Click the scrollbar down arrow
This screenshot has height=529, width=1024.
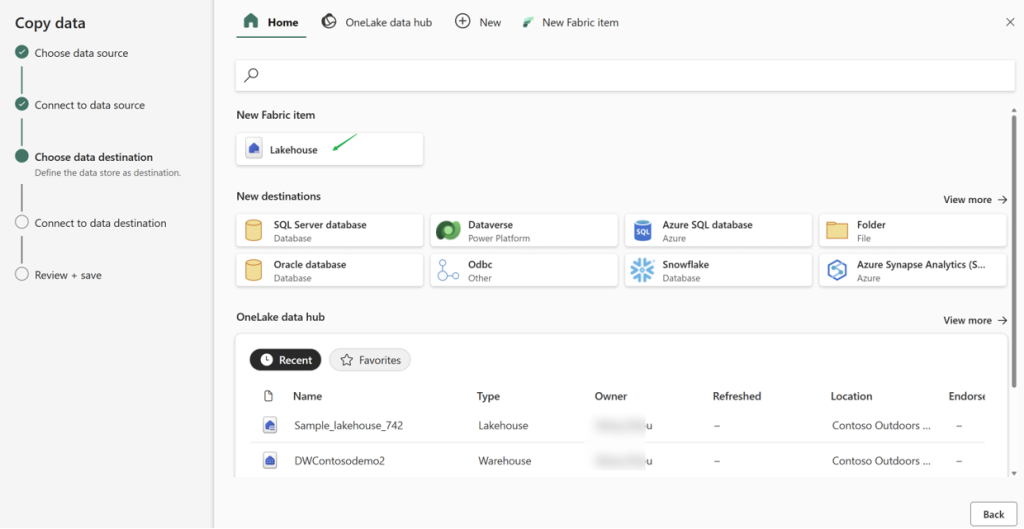click(x=1014, y=472)
